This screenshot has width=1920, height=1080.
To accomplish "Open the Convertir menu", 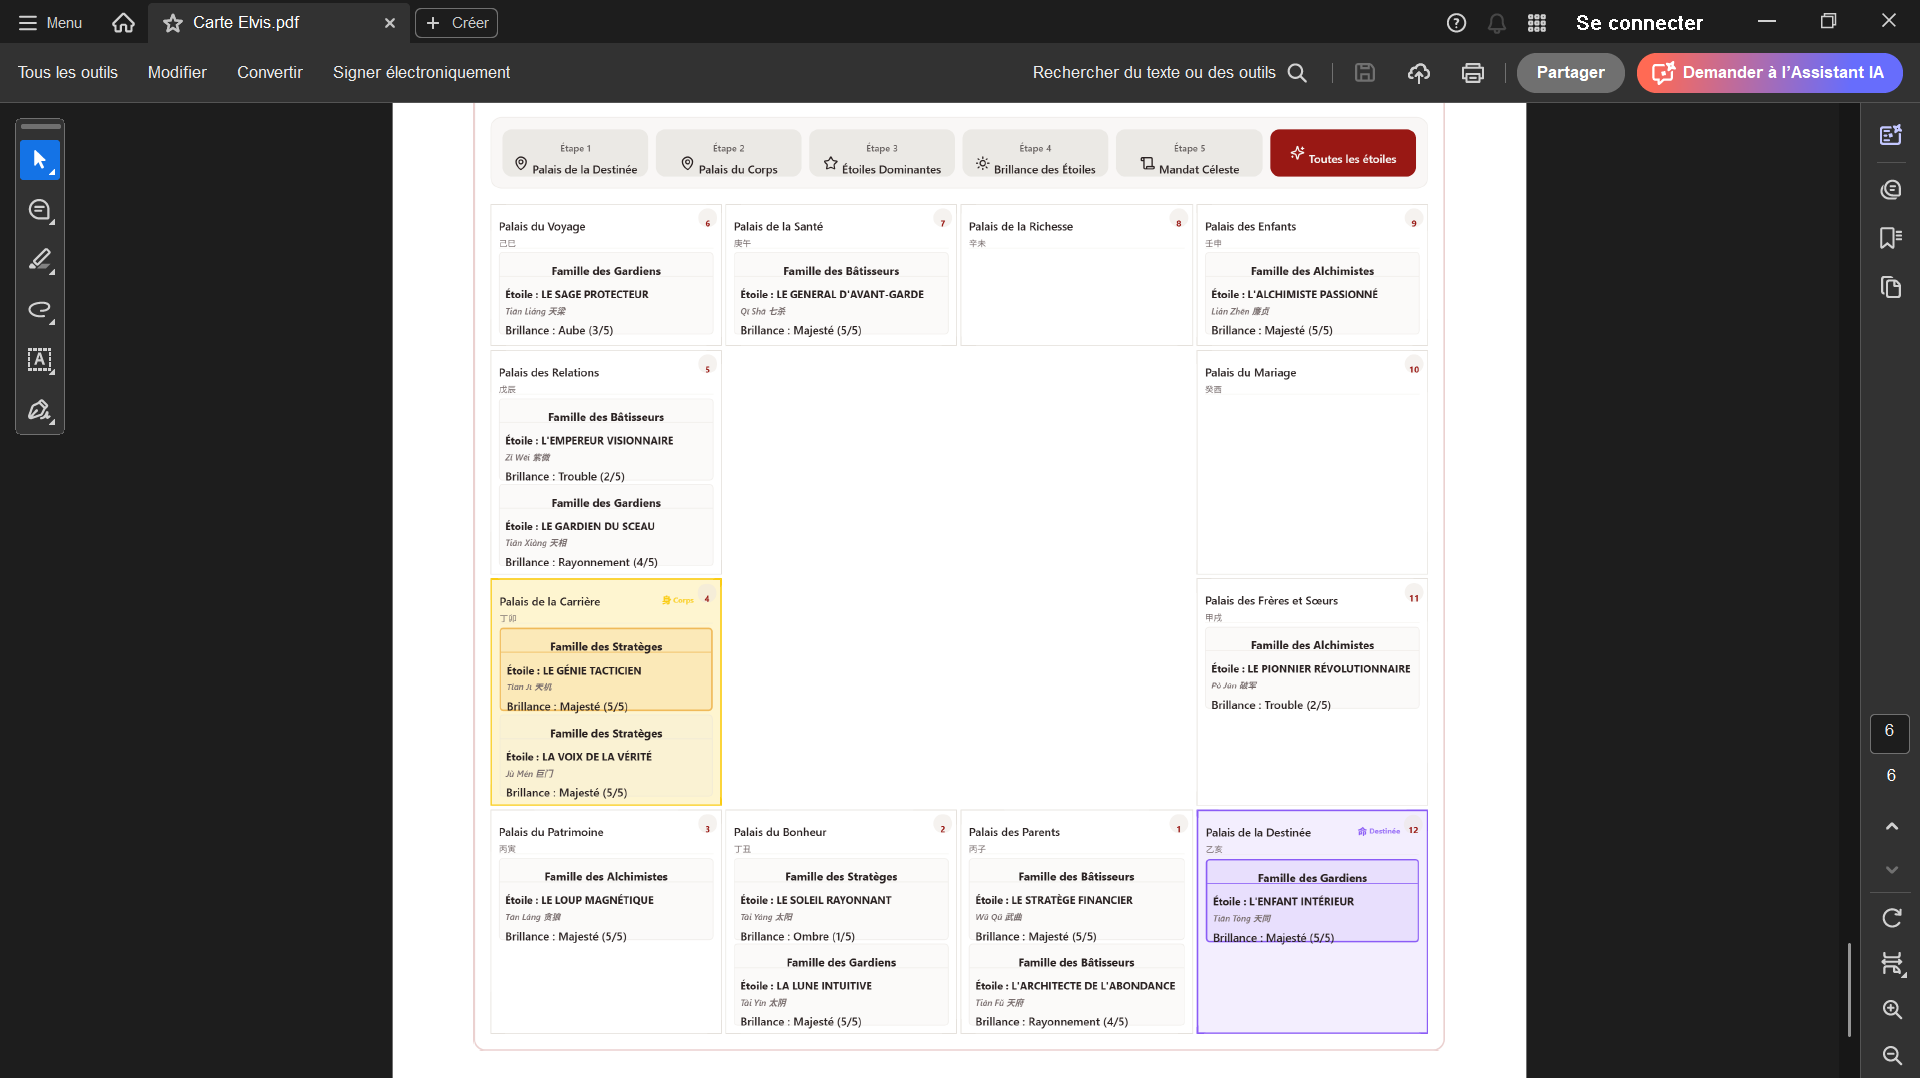I will coord(269,73).
